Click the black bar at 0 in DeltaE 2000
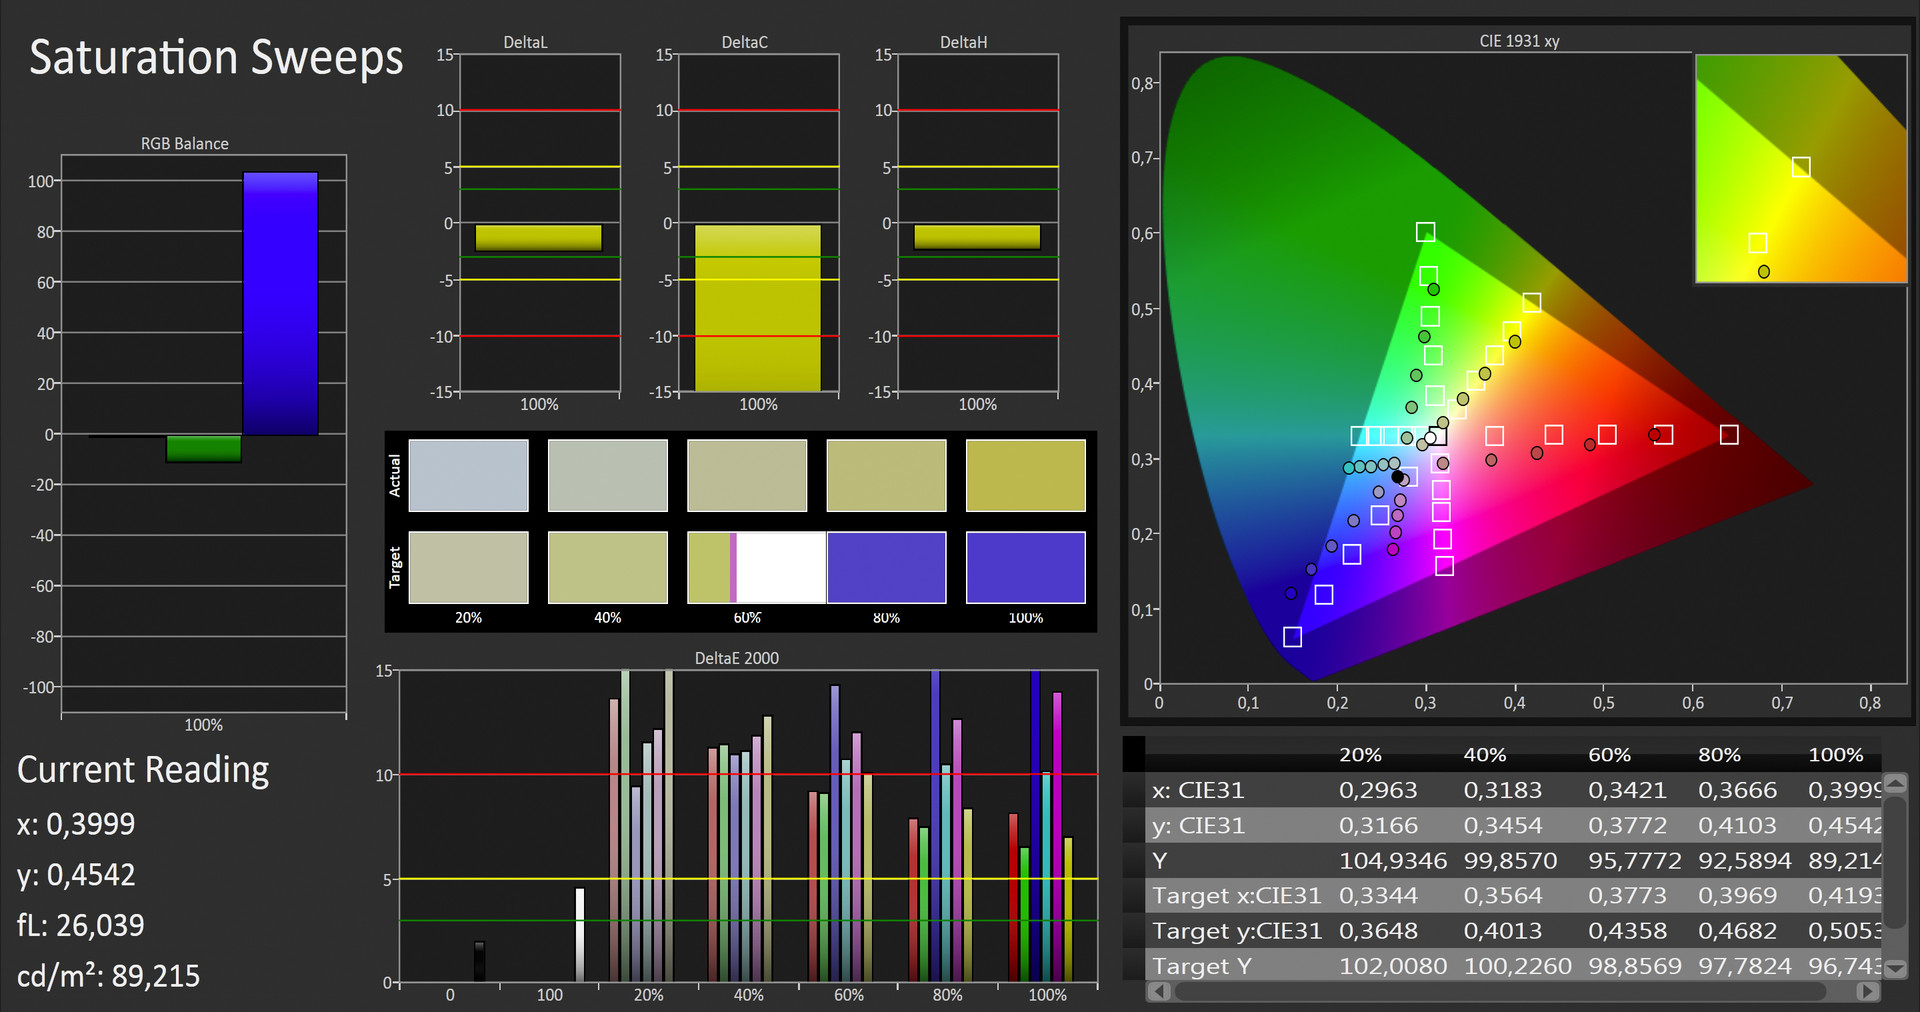The width and height of the screenshot is (1920, 1012). coord(479,961)
